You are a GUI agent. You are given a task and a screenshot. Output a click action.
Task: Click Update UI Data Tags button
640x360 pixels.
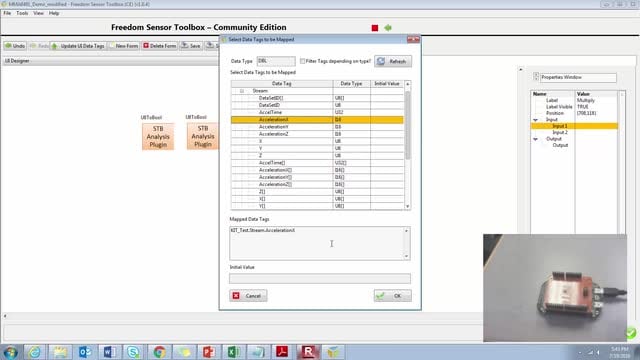point(78,46)
